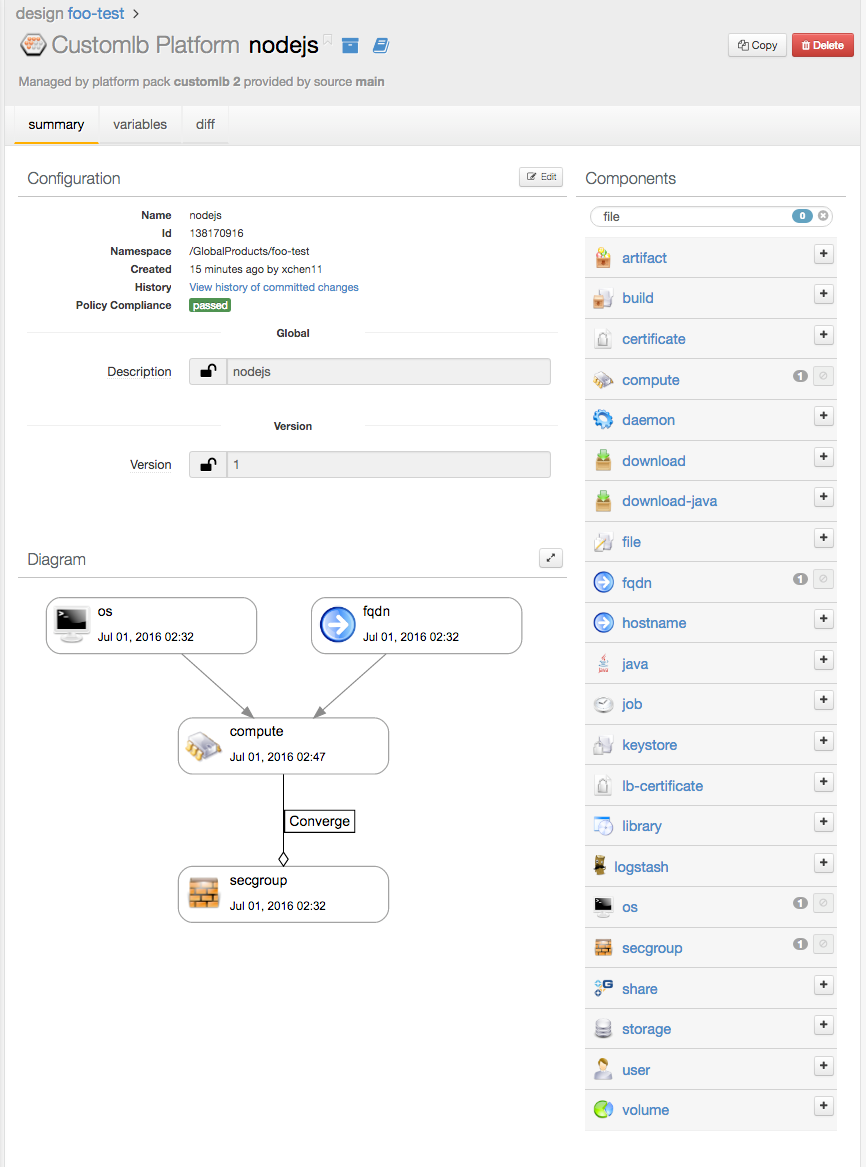Viewport: 866px width, 1167px height.
Task: Click the blue archive box icon in the header
Action: tap(349, 45)
